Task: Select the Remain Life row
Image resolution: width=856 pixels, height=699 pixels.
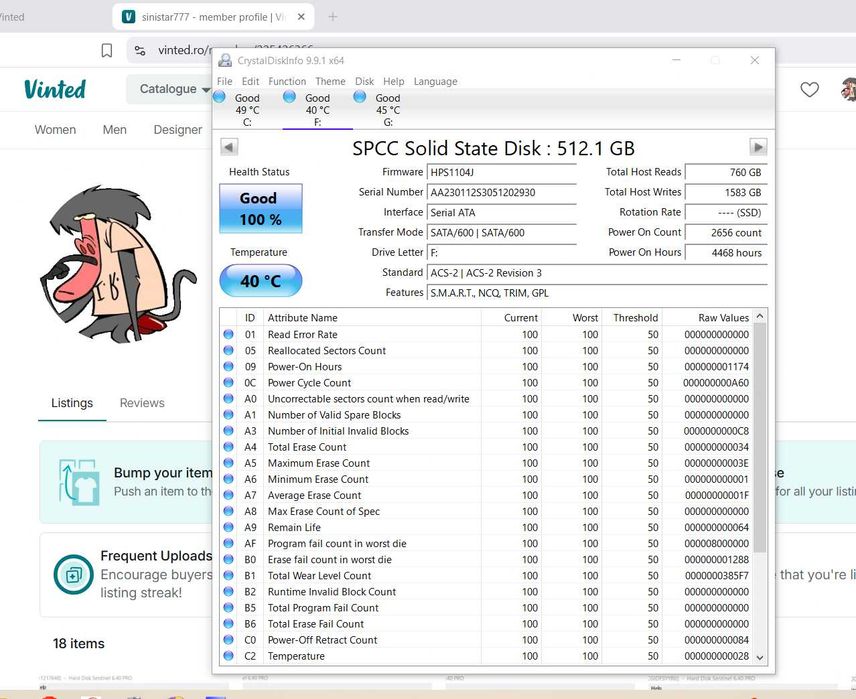Action: (x=486, y=528)
